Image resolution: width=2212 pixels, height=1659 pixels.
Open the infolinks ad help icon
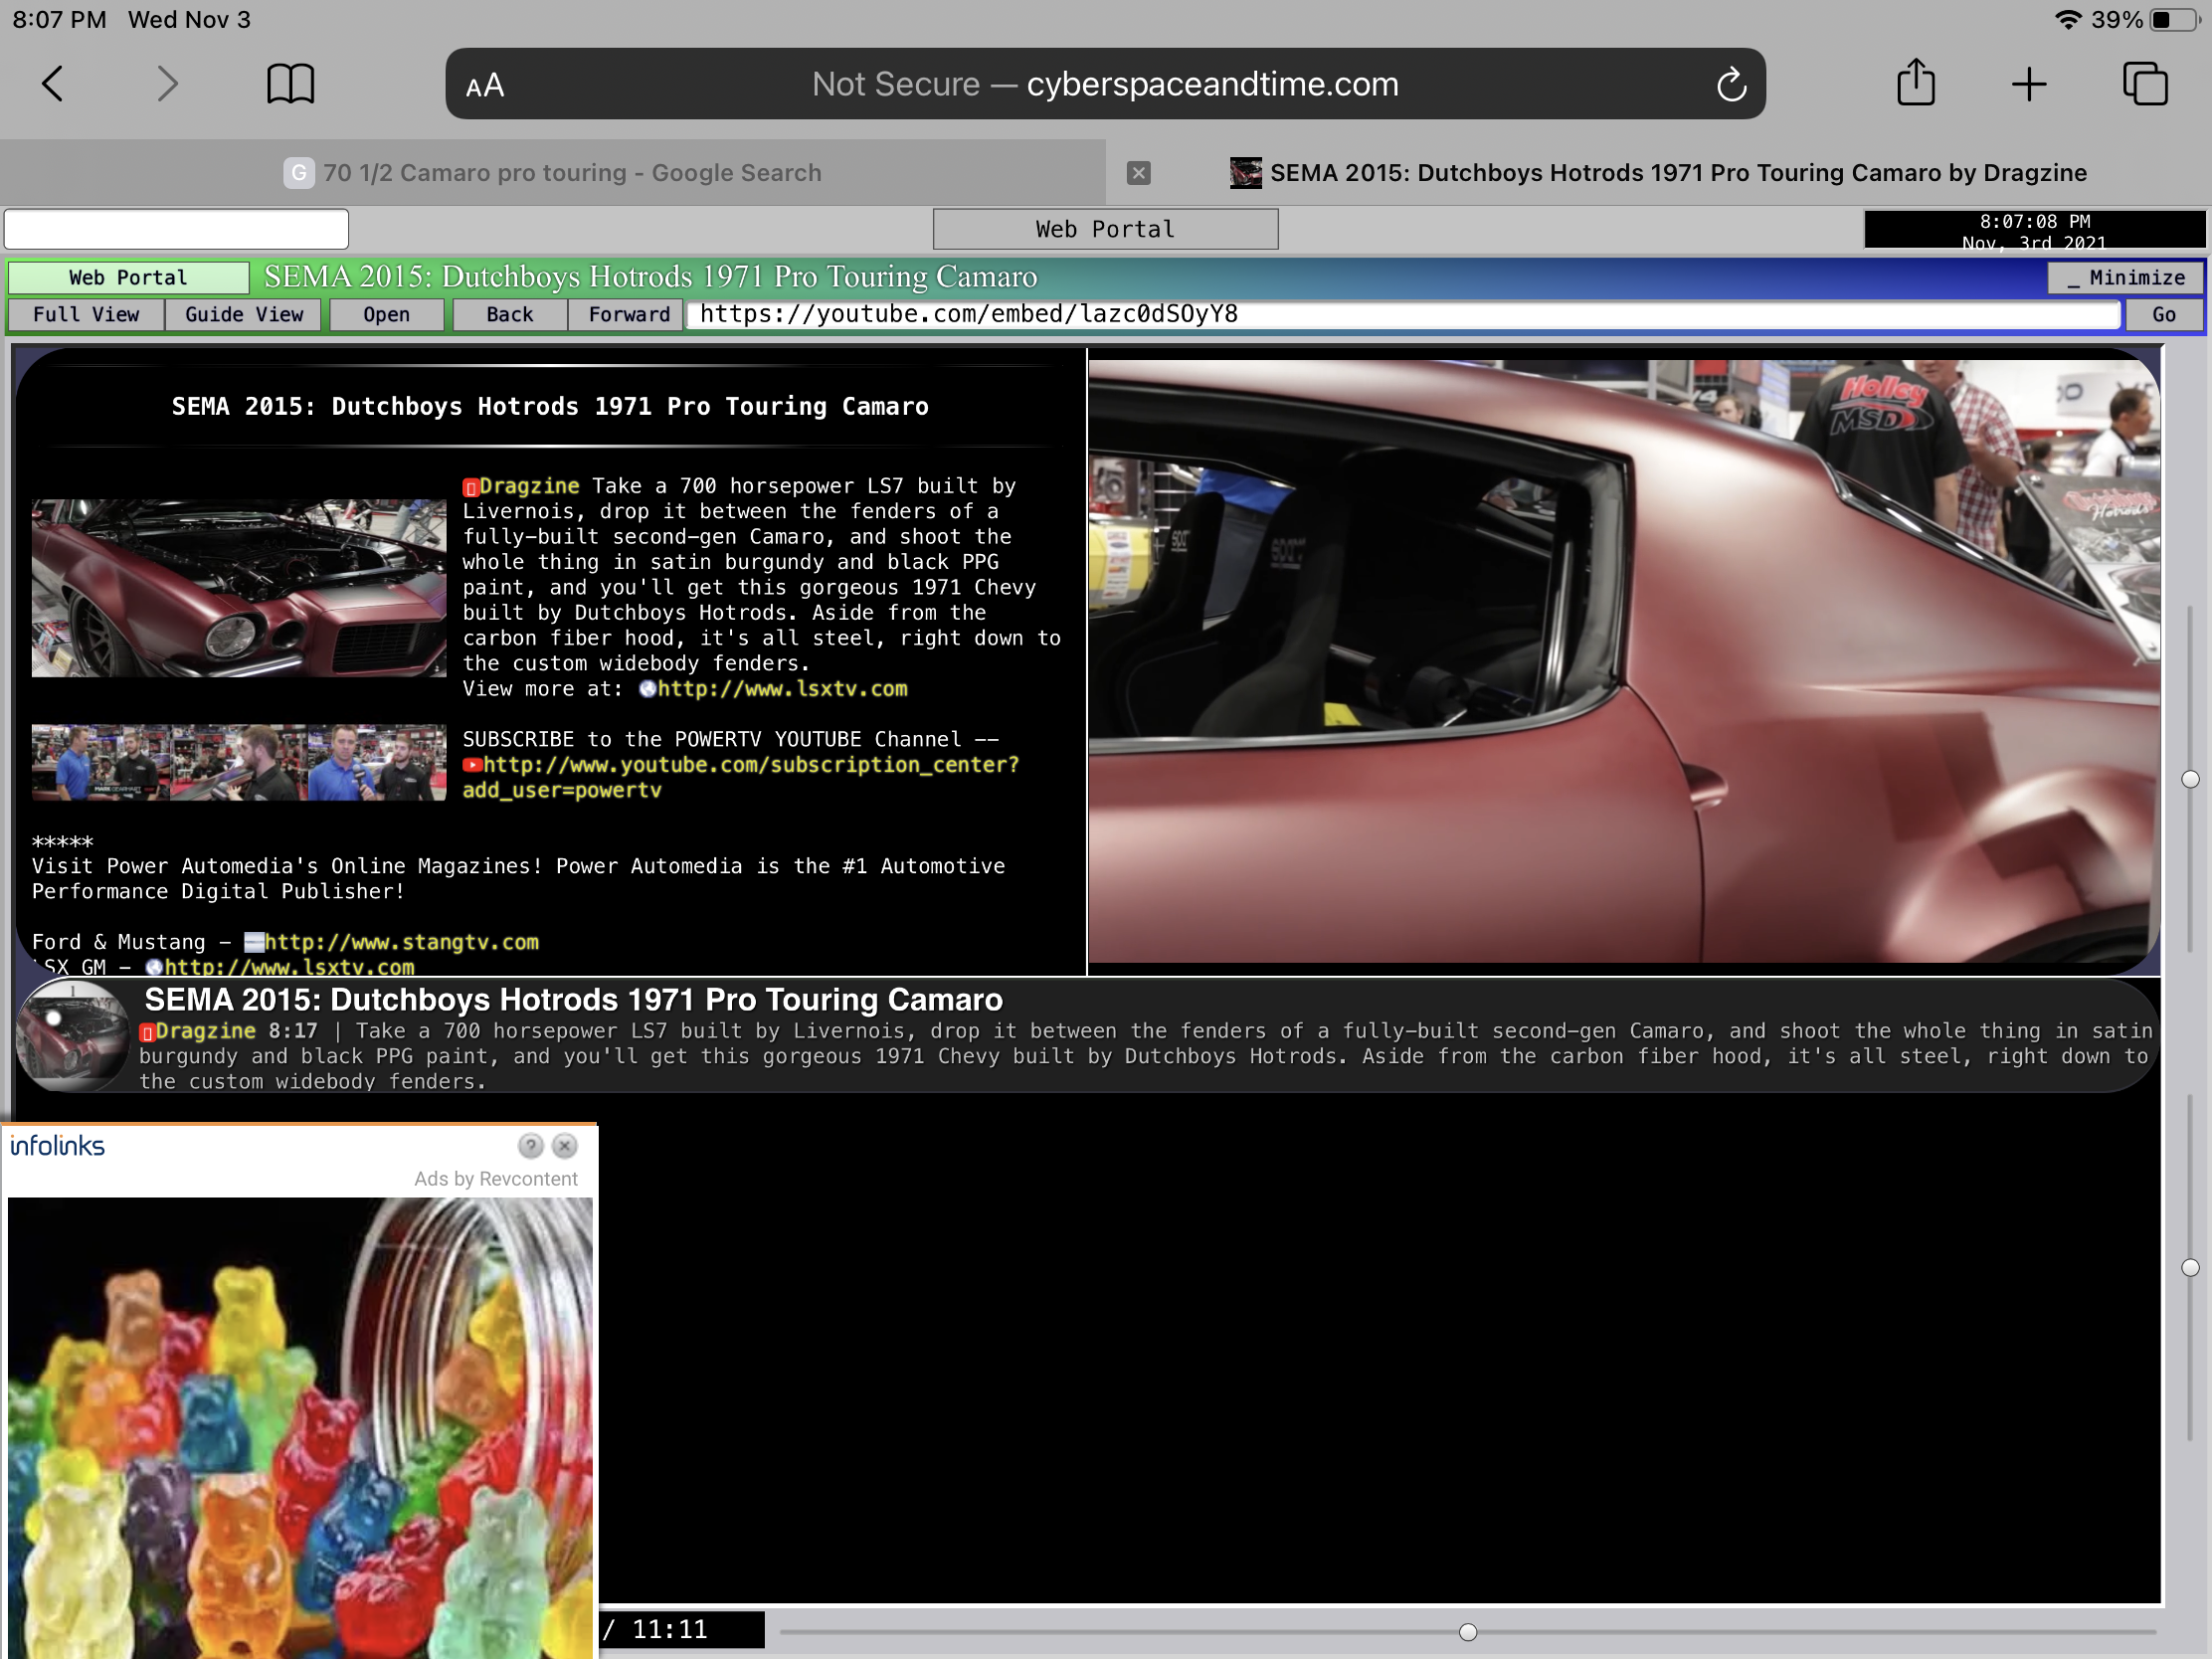pos(531,1146)
